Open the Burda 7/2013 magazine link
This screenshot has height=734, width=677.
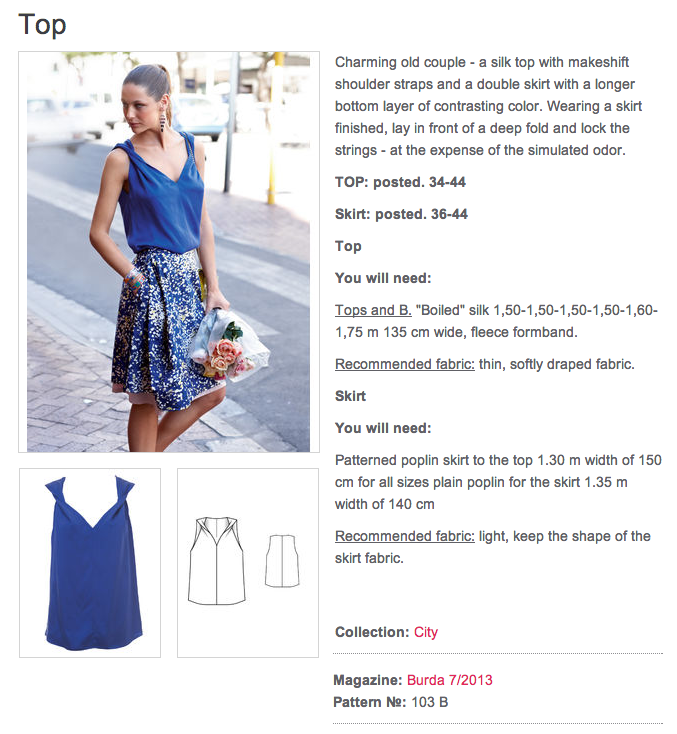449,680
